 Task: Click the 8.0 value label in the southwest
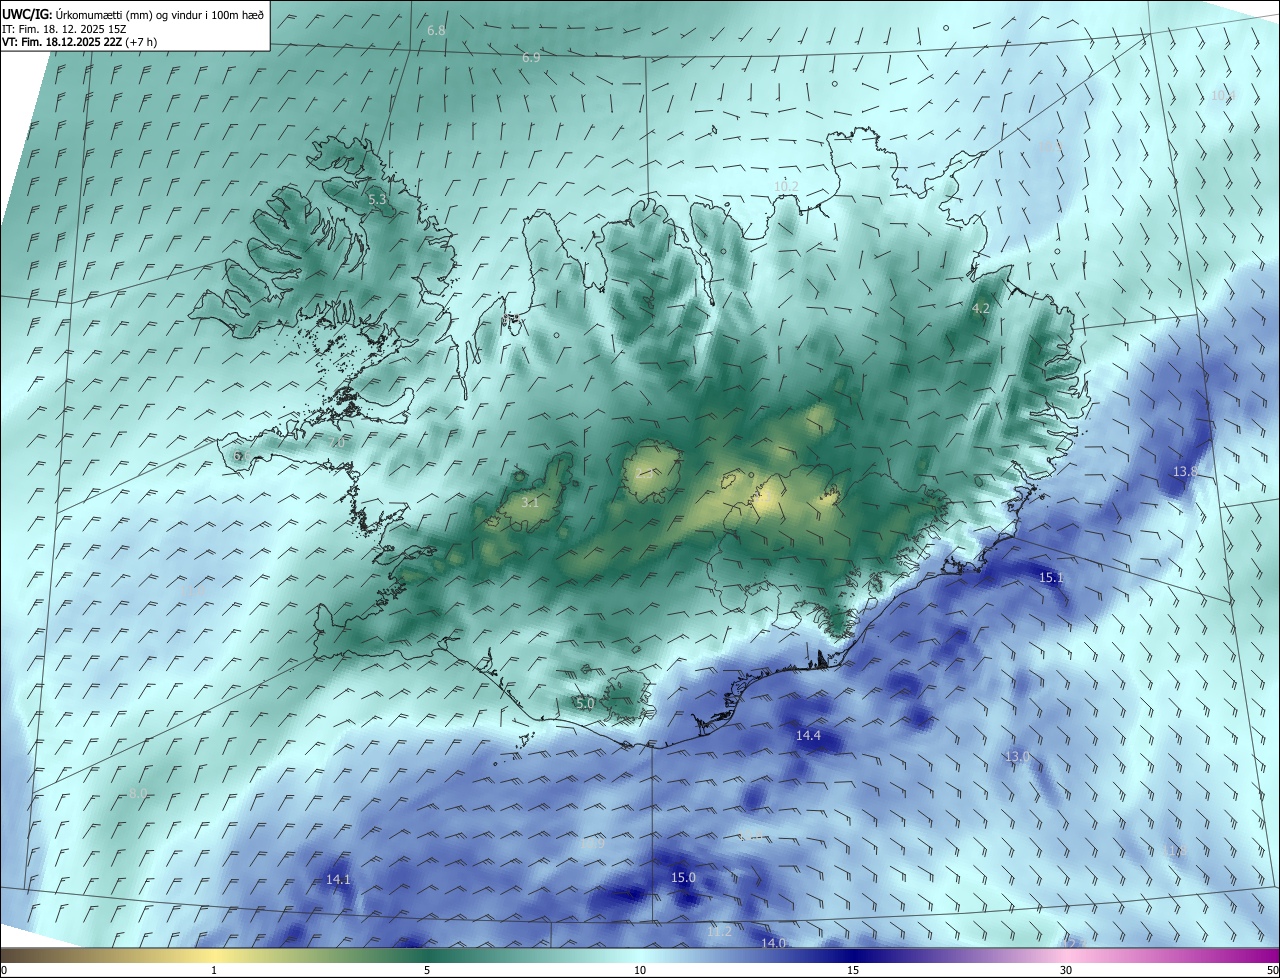(x=138, y=793)
